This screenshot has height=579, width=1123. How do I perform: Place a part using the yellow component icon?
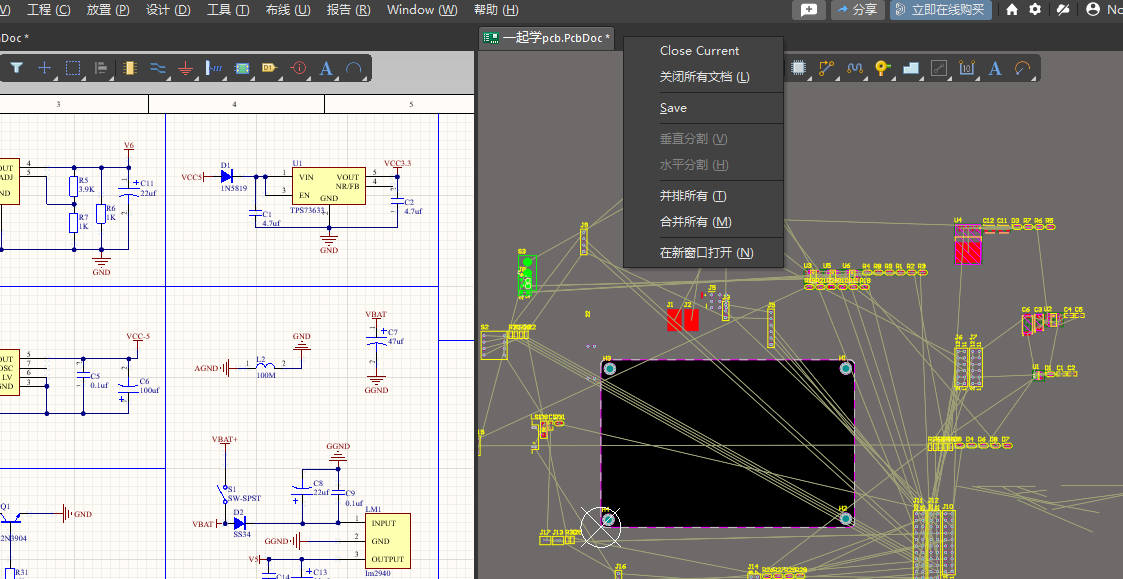tap(130, 68)
